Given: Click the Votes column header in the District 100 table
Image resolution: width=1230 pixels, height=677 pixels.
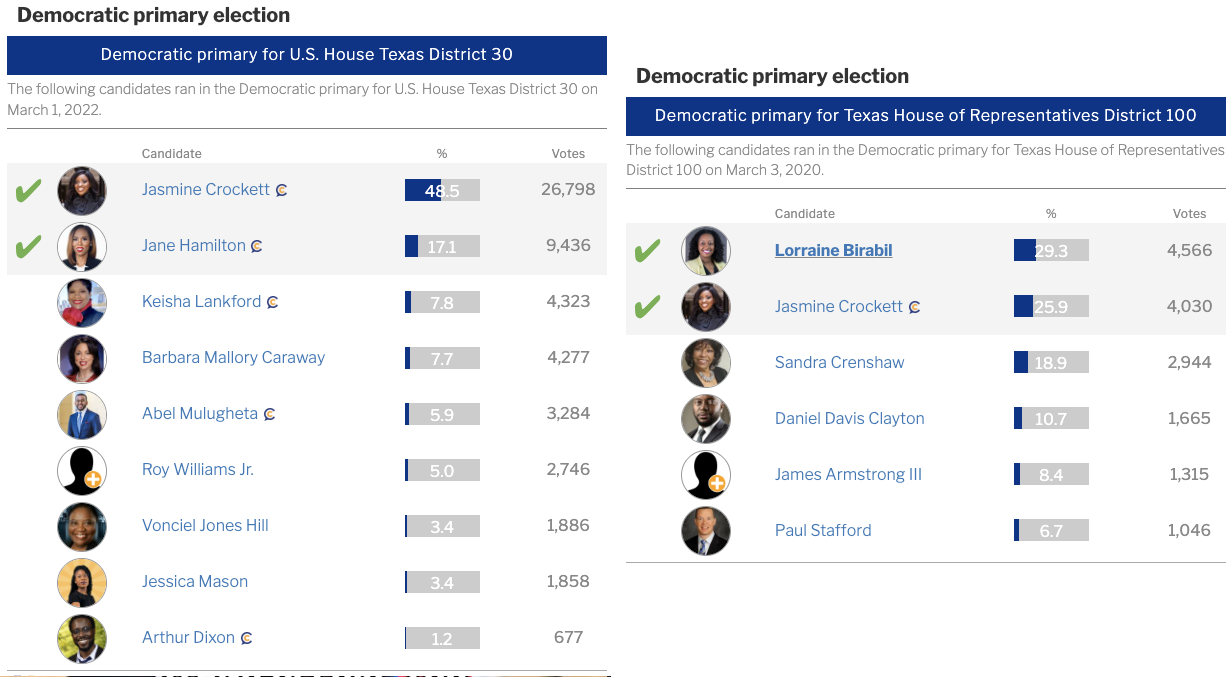Looking at the screenshot, I should [1189, 214].
